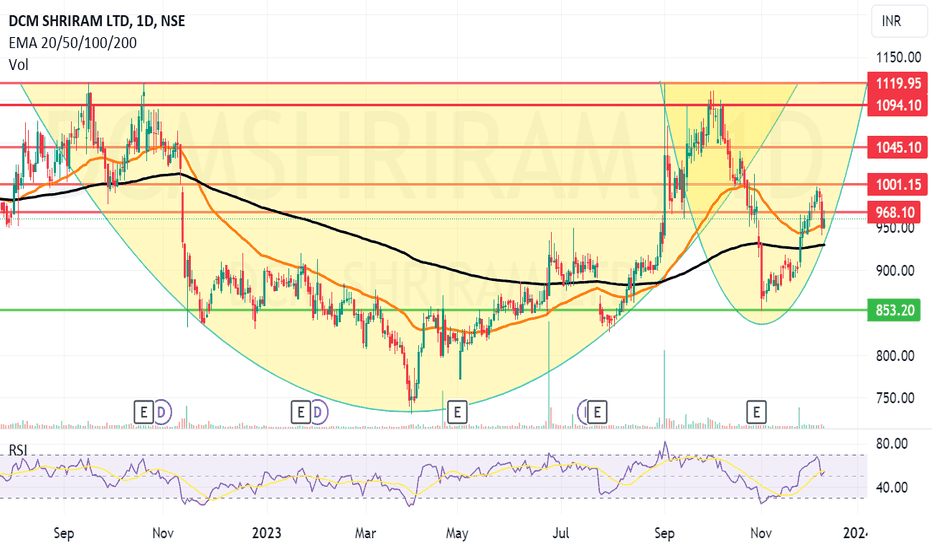Click the 1045.10 red price label
The width and height of the screenshot is (932, 550).
pos(898,147)
